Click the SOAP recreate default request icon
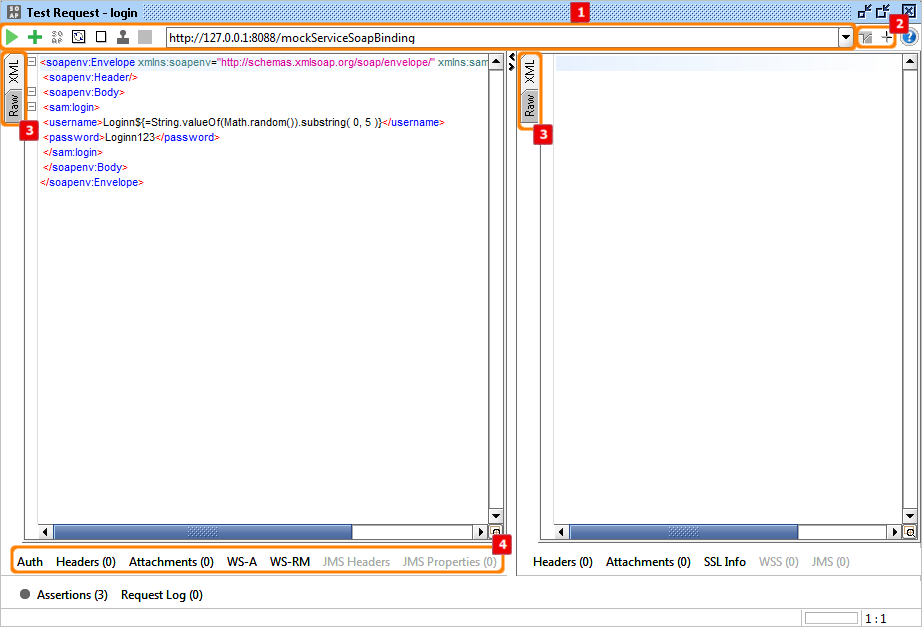 tap(57, 37)
